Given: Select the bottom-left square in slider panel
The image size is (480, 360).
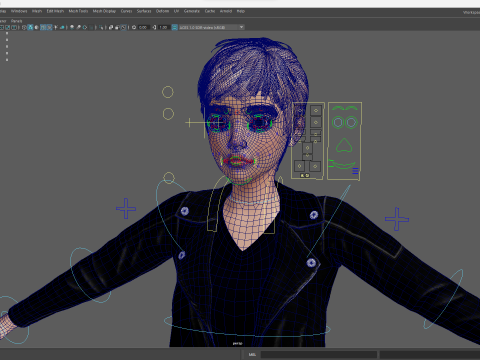Looking at the screenshot, I should [x=299, y=166].
